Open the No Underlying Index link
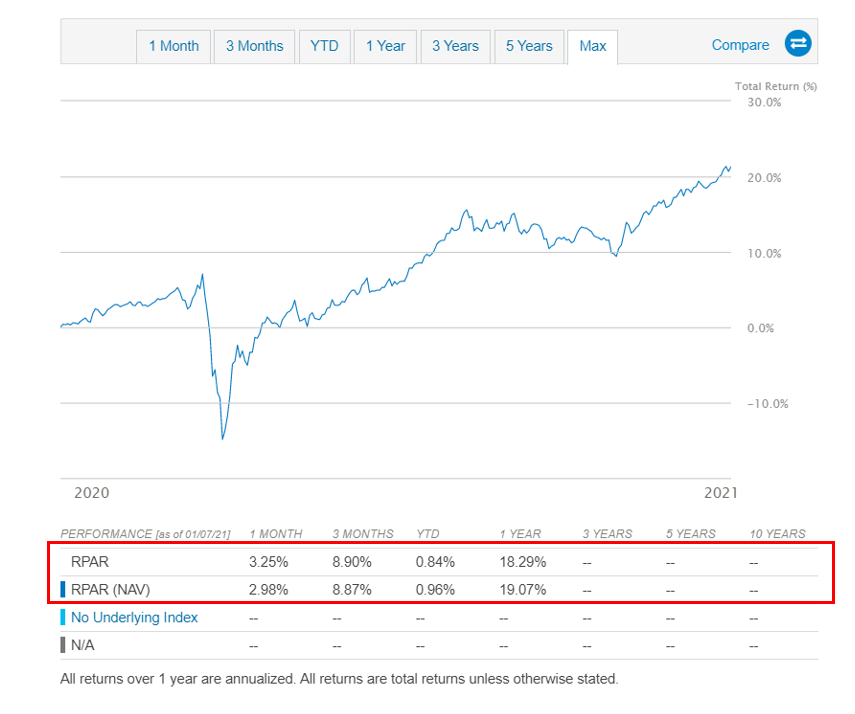This screenshot has height=714, width=855. click(134, 617)
